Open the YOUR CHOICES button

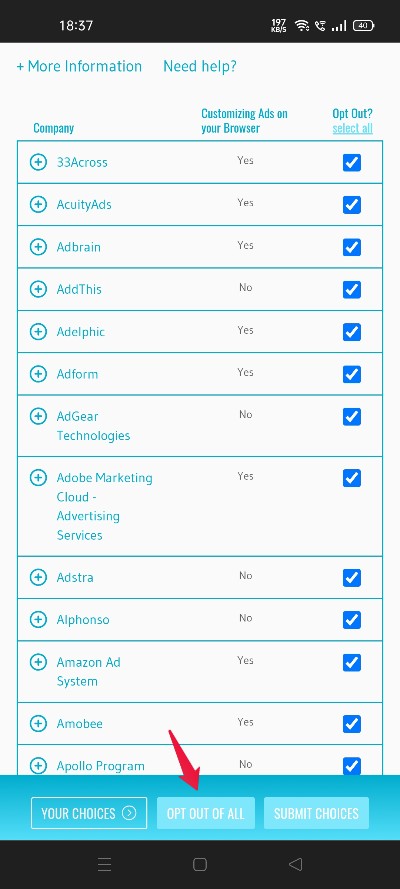click(89, 813)
